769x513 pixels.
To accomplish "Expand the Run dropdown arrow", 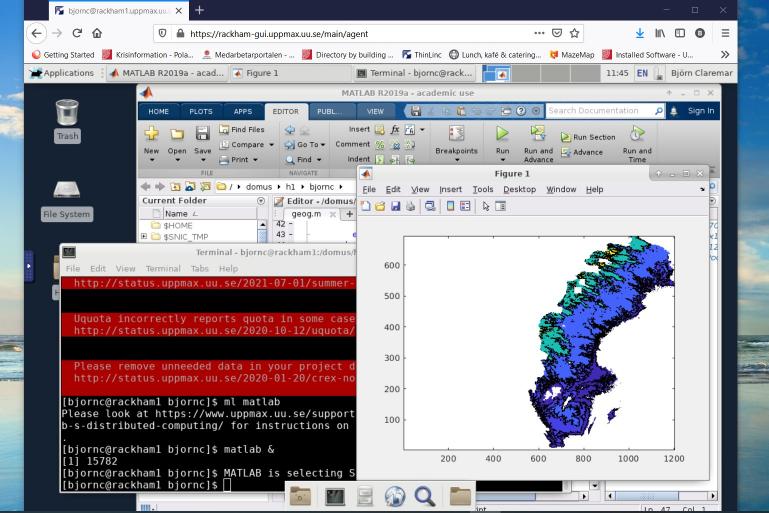I will click(503, 160).
